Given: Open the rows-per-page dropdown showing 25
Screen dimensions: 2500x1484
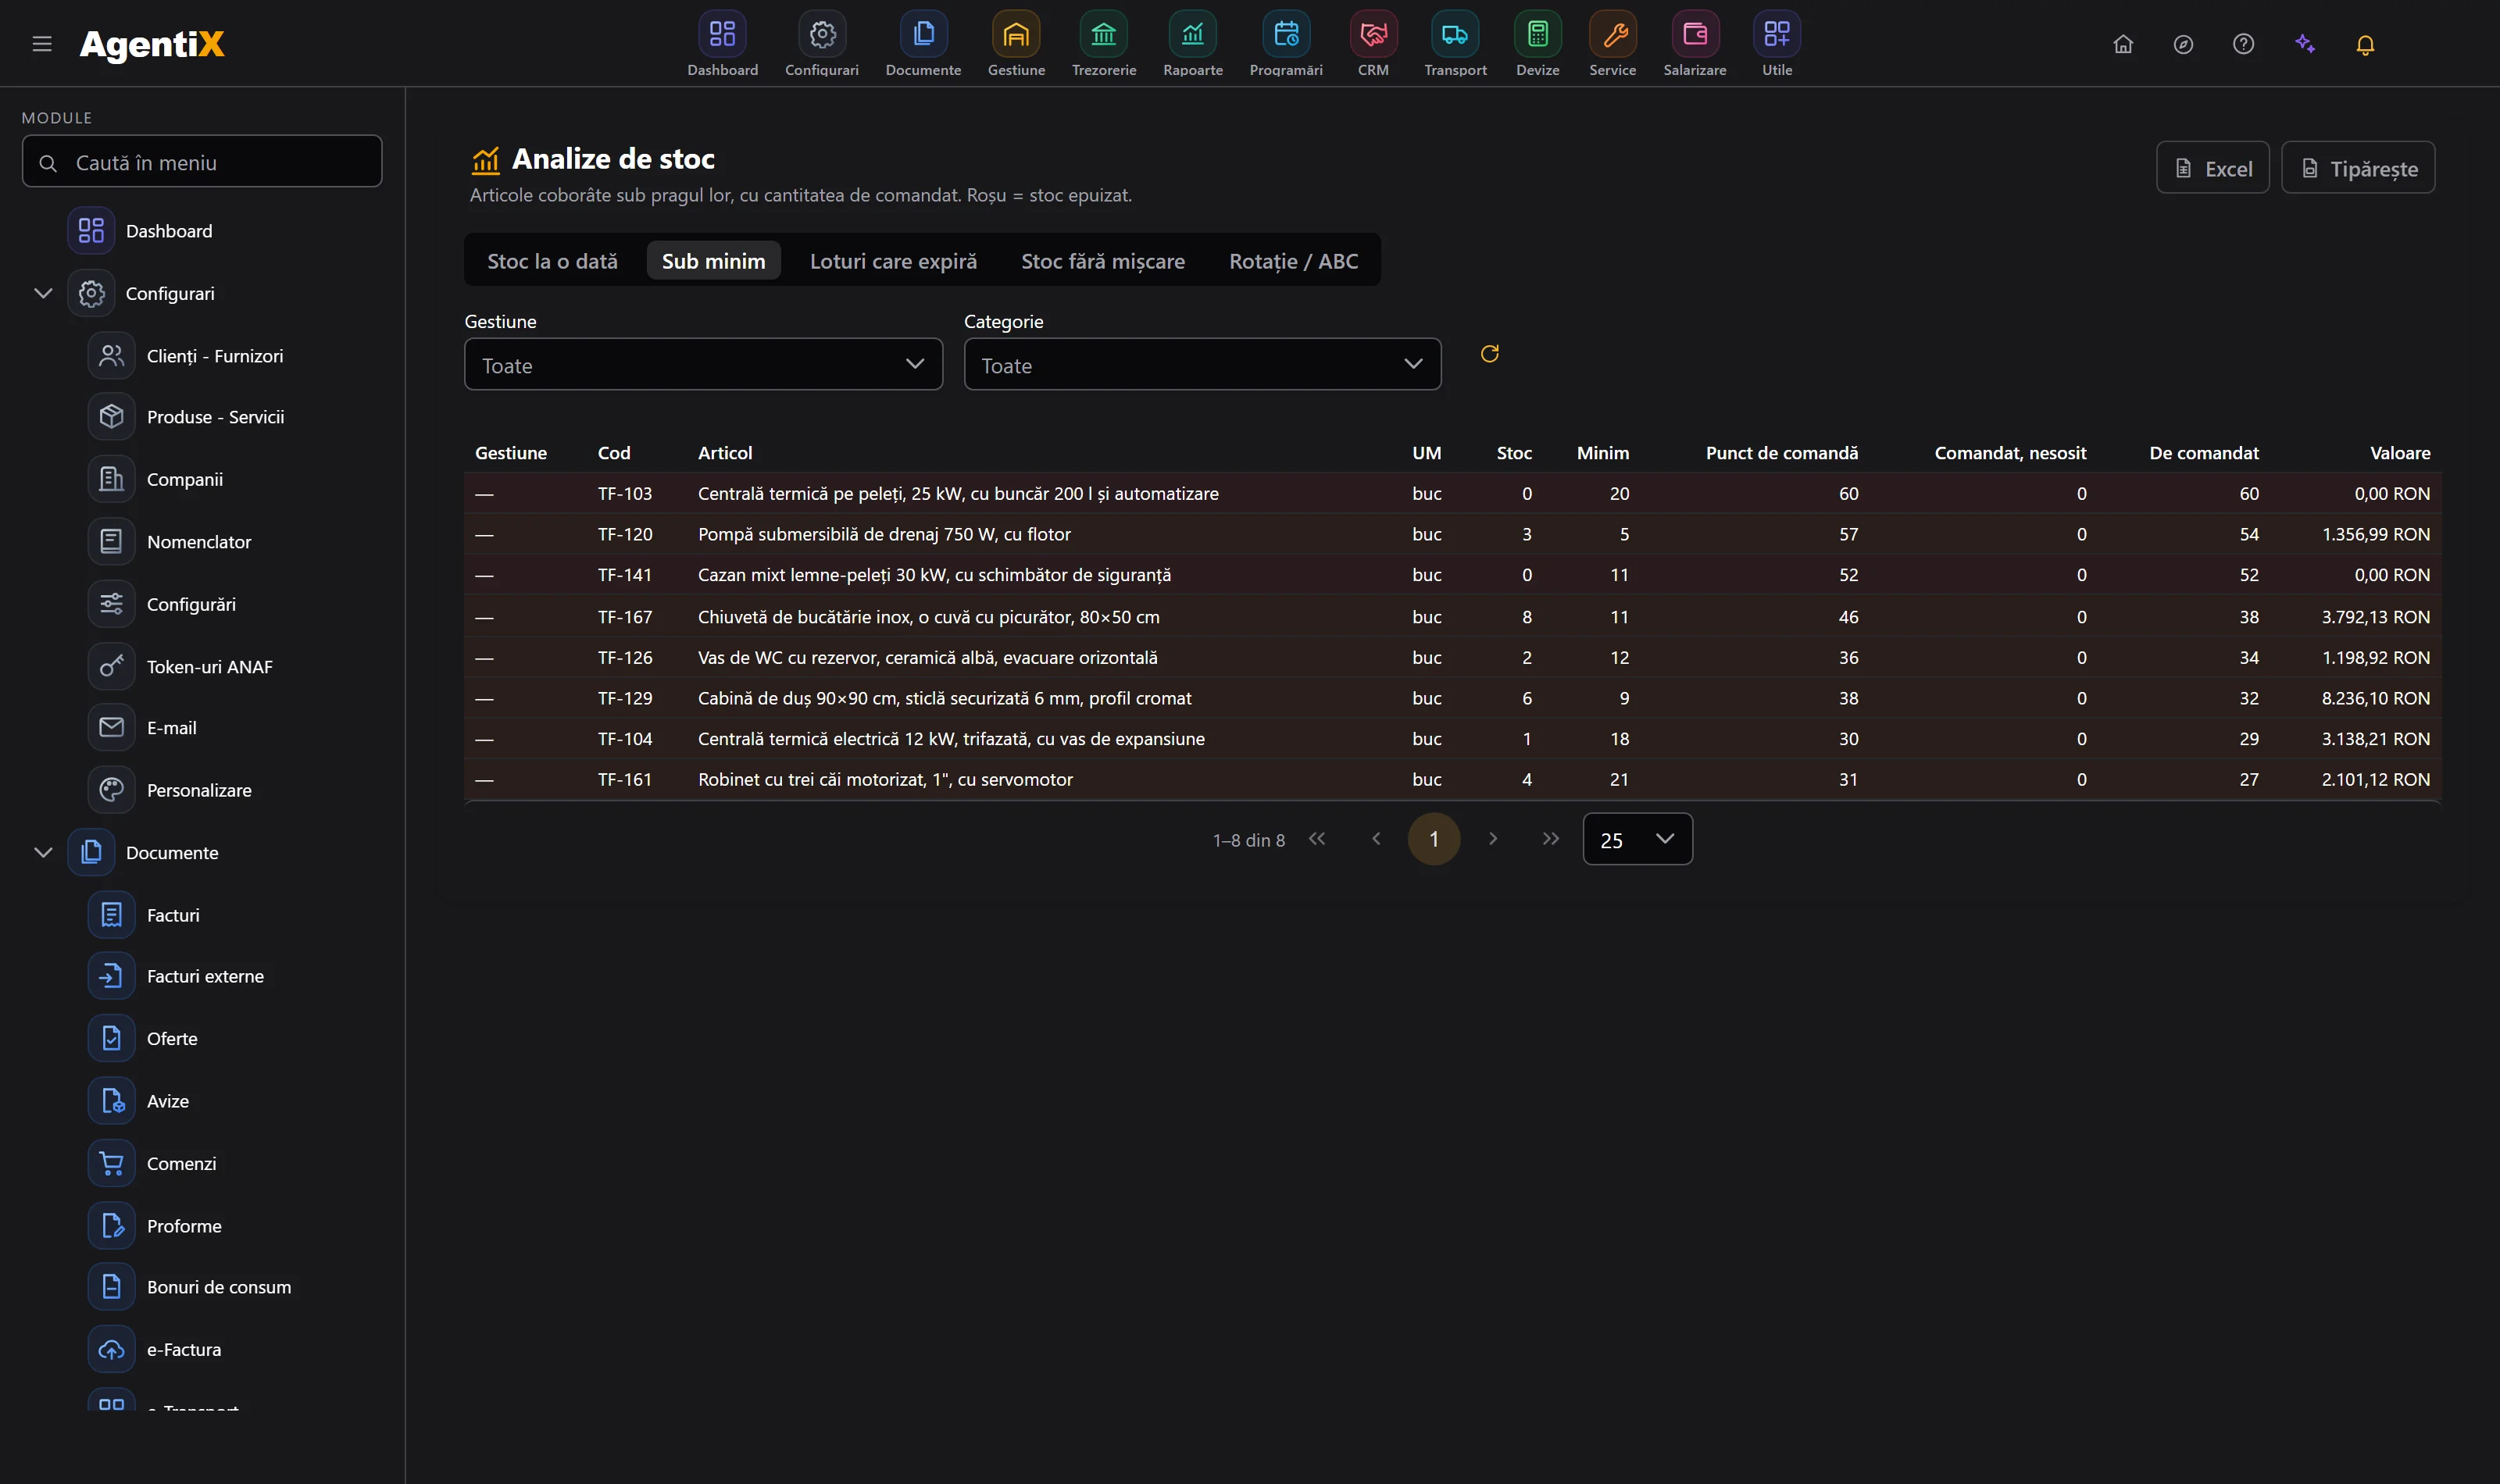Looking at the screenshot, I should point(1637,839).
